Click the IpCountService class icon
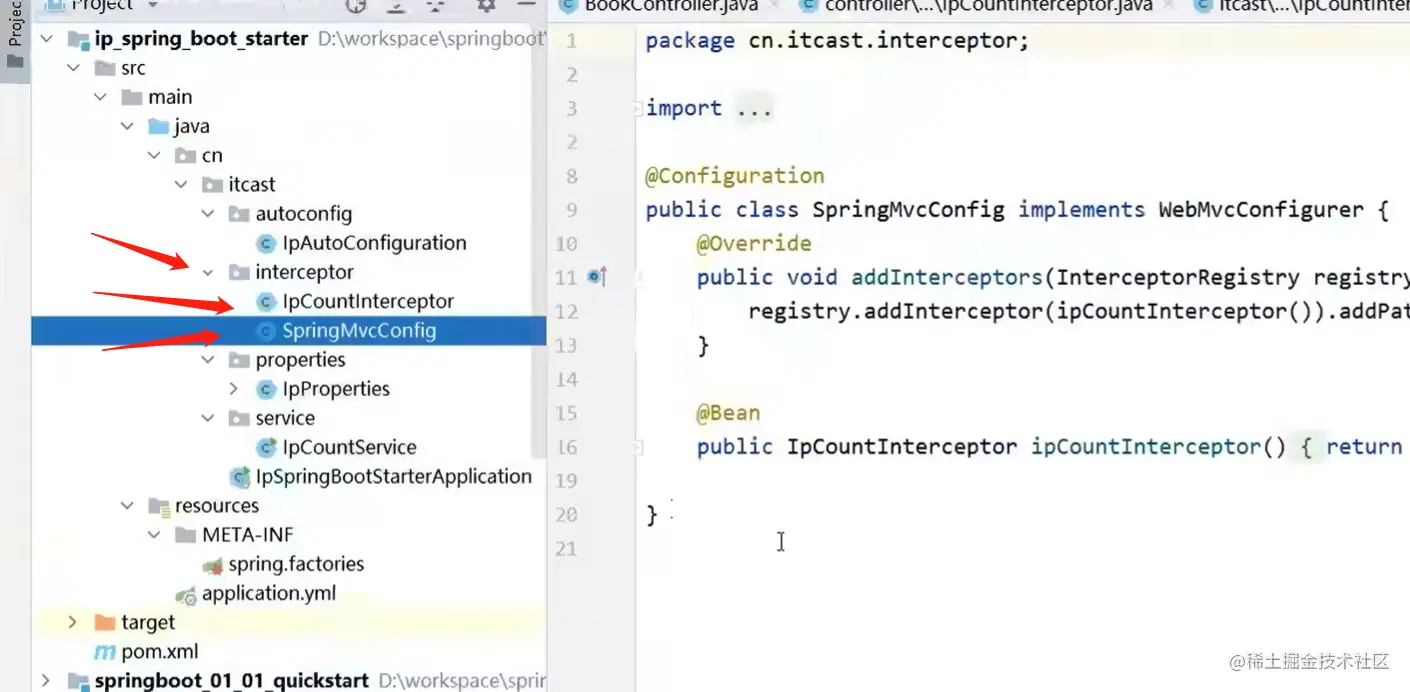1410x692 pixels. click(266, 447)
